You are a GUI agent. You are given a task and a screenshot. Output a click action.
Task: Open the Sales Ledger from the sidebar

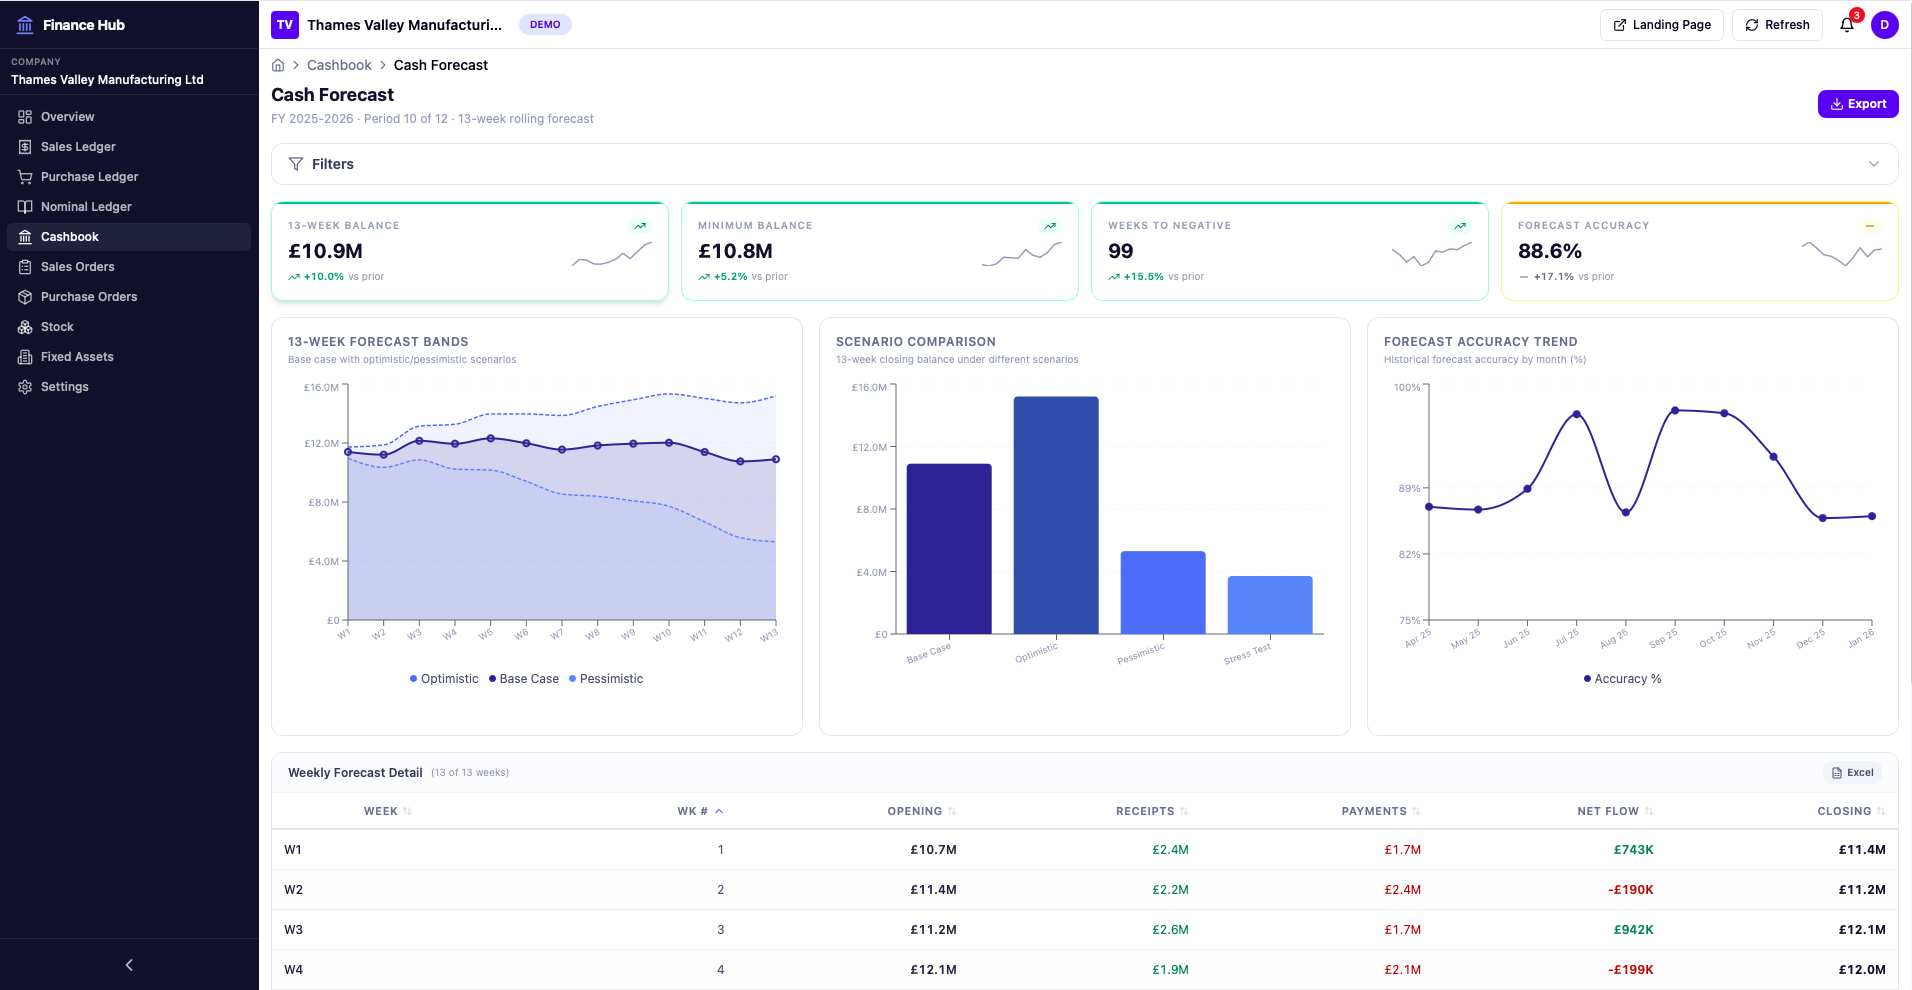[x=78, y=147]
